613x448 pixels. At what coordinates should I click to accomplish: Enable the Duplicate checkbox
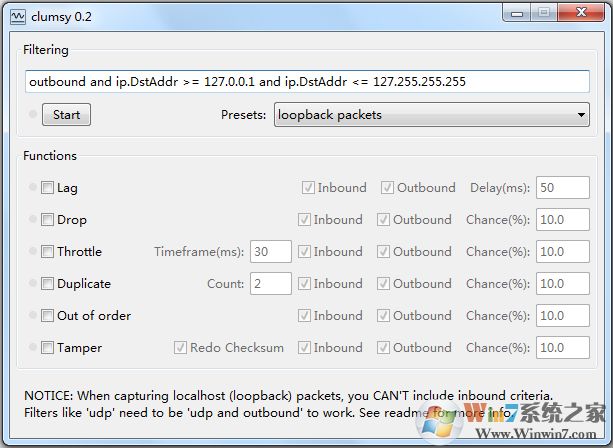tap(47, 283)
